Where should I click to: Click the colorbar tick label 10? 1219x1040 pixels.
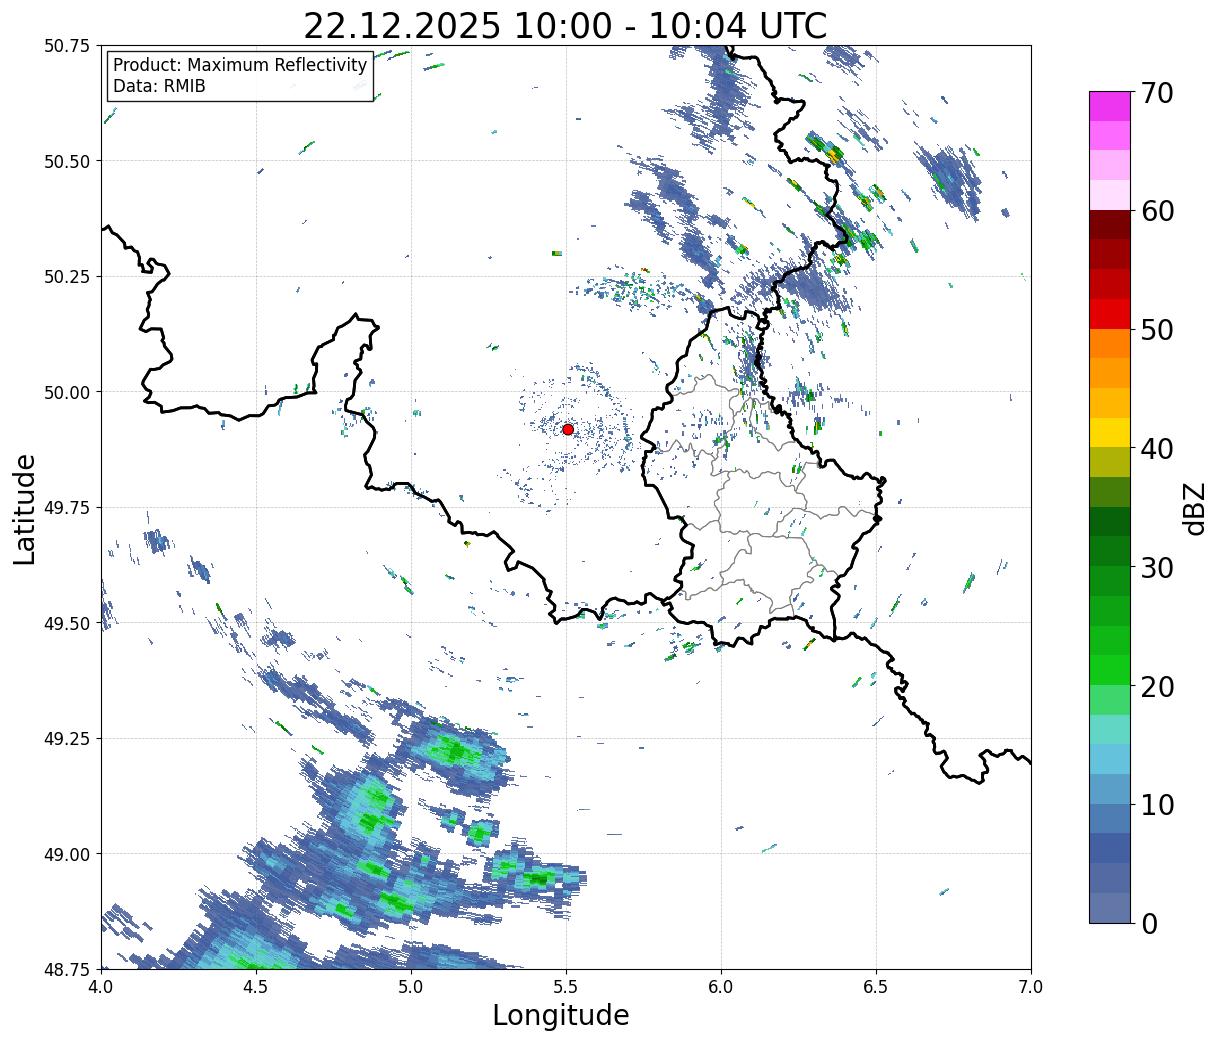(x=1157, y=804)
